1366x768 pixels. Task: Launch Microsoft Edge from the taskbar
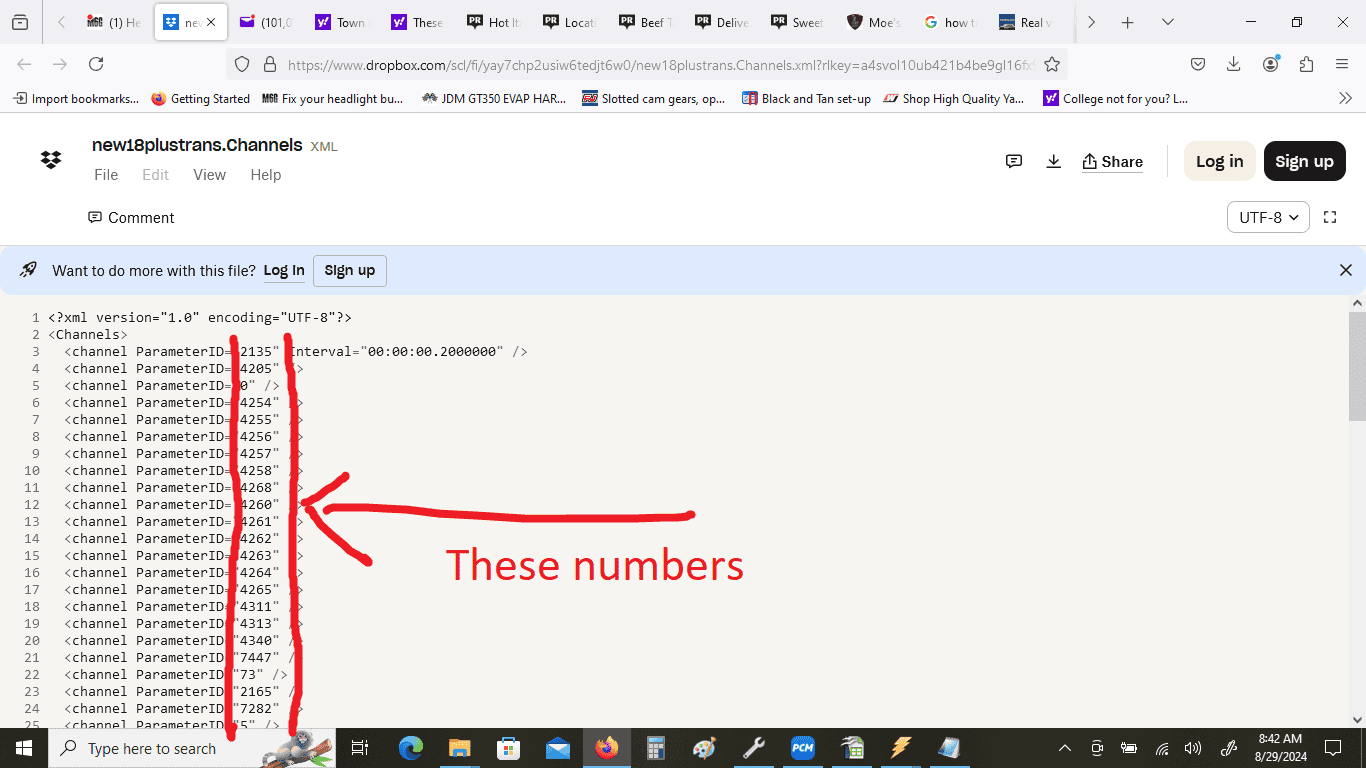point(411,748)
